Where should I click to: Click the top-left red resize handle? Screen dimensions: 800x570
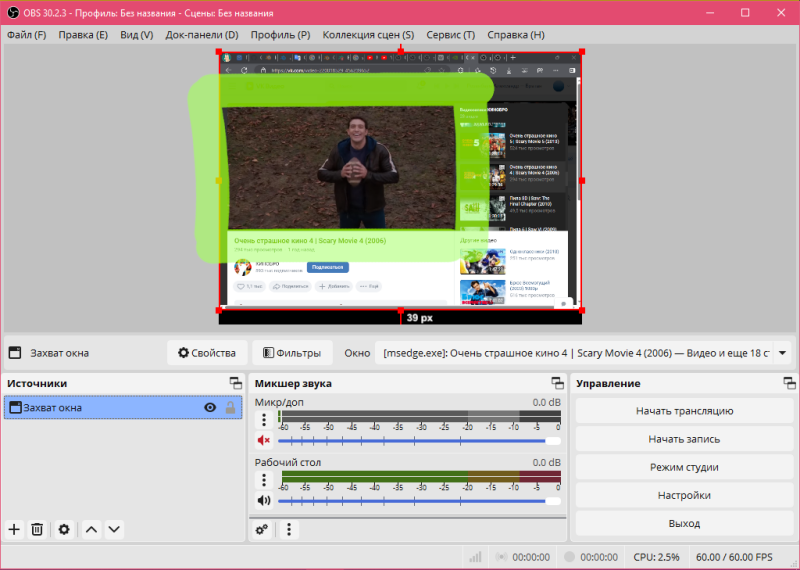point(219,52)
